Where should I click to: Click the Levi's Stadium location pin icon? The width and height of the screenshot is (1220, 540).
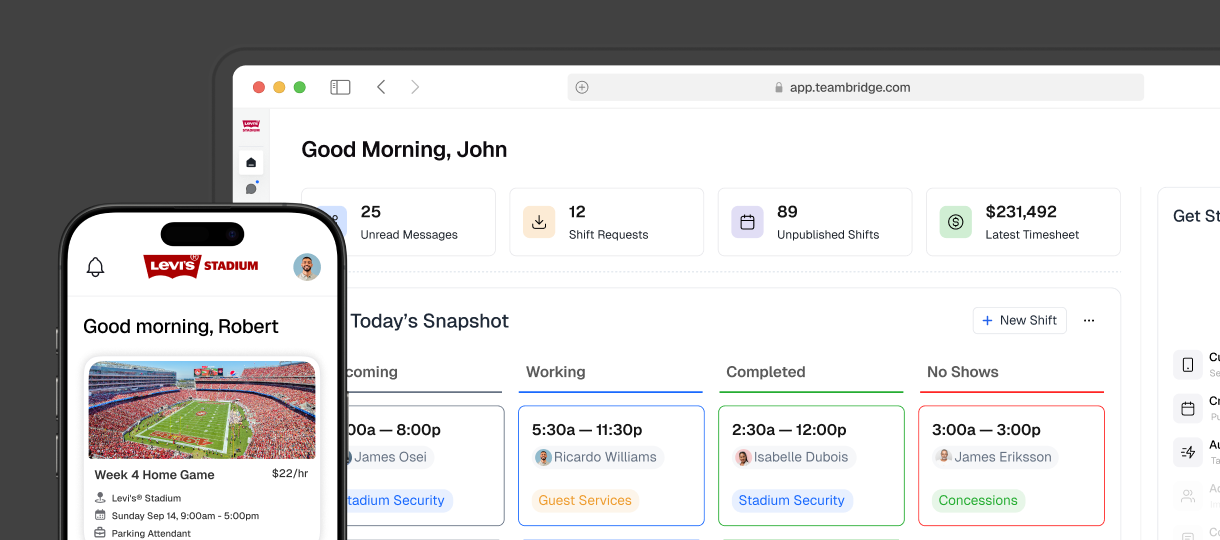point(100,498)
